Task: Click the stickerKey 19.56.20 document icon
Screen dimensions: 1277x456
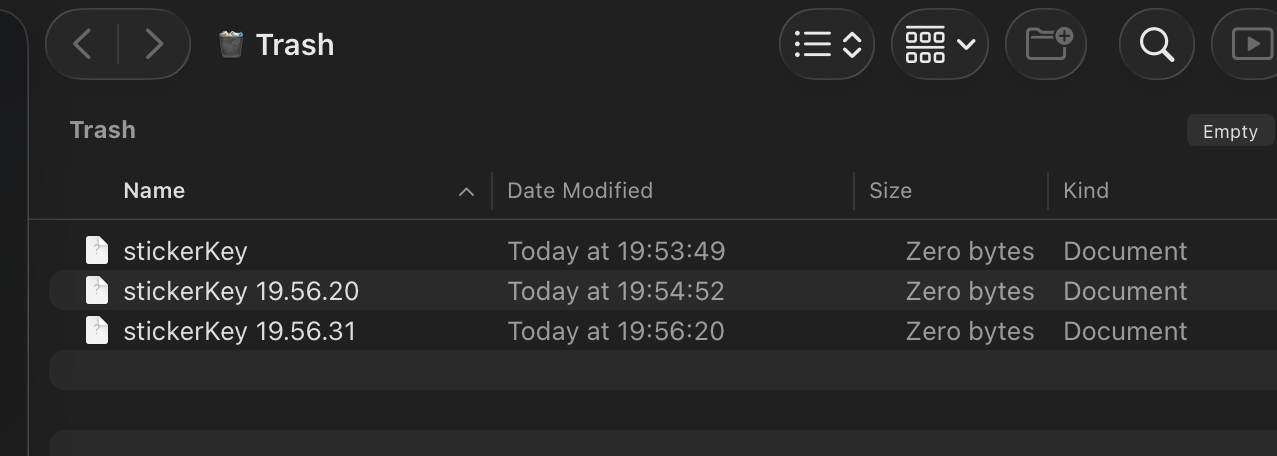Action: click(97, 291)
